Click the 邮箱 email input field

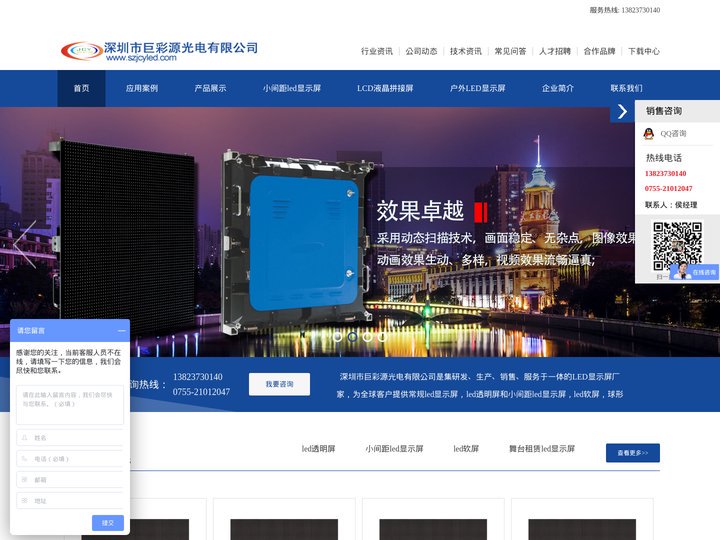pyautogui.click(x=70, y=480)
